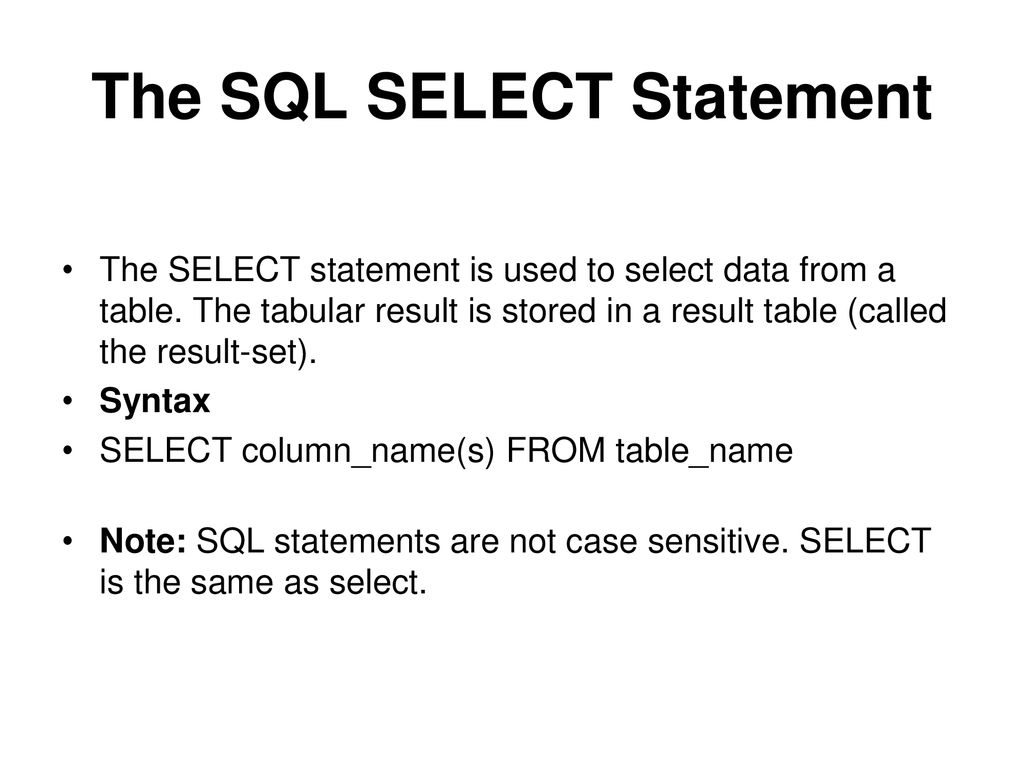Click the bullet before the SELECT syntax line
Screen dimensions: 1024x768
tap(67, 451)
